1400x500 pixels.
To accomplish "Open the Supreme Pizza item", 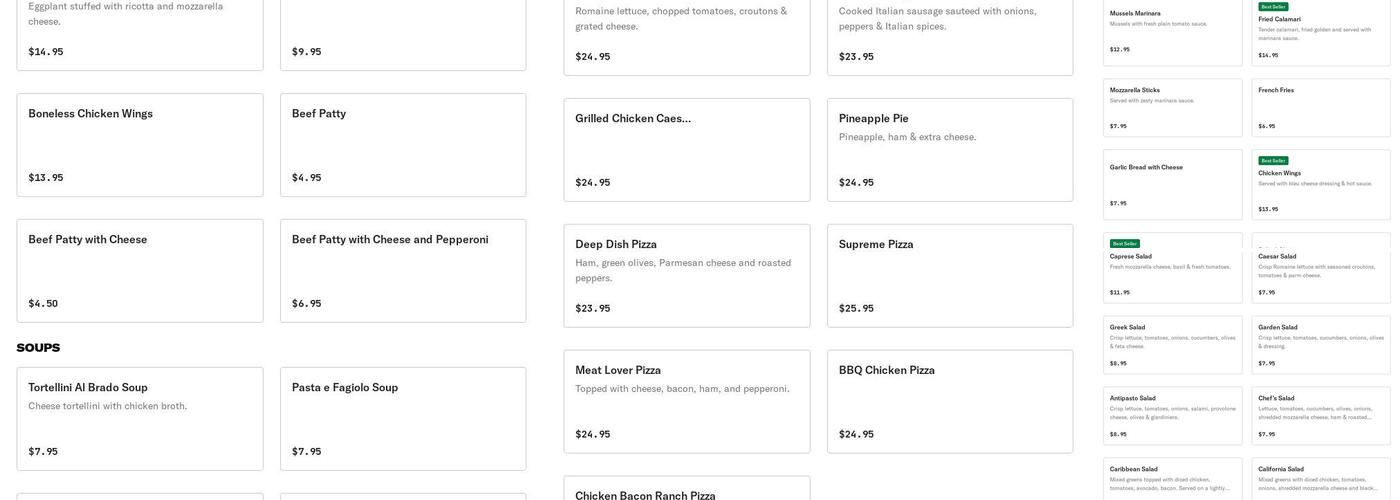I will pyautogui.click(x=950, y=276).
